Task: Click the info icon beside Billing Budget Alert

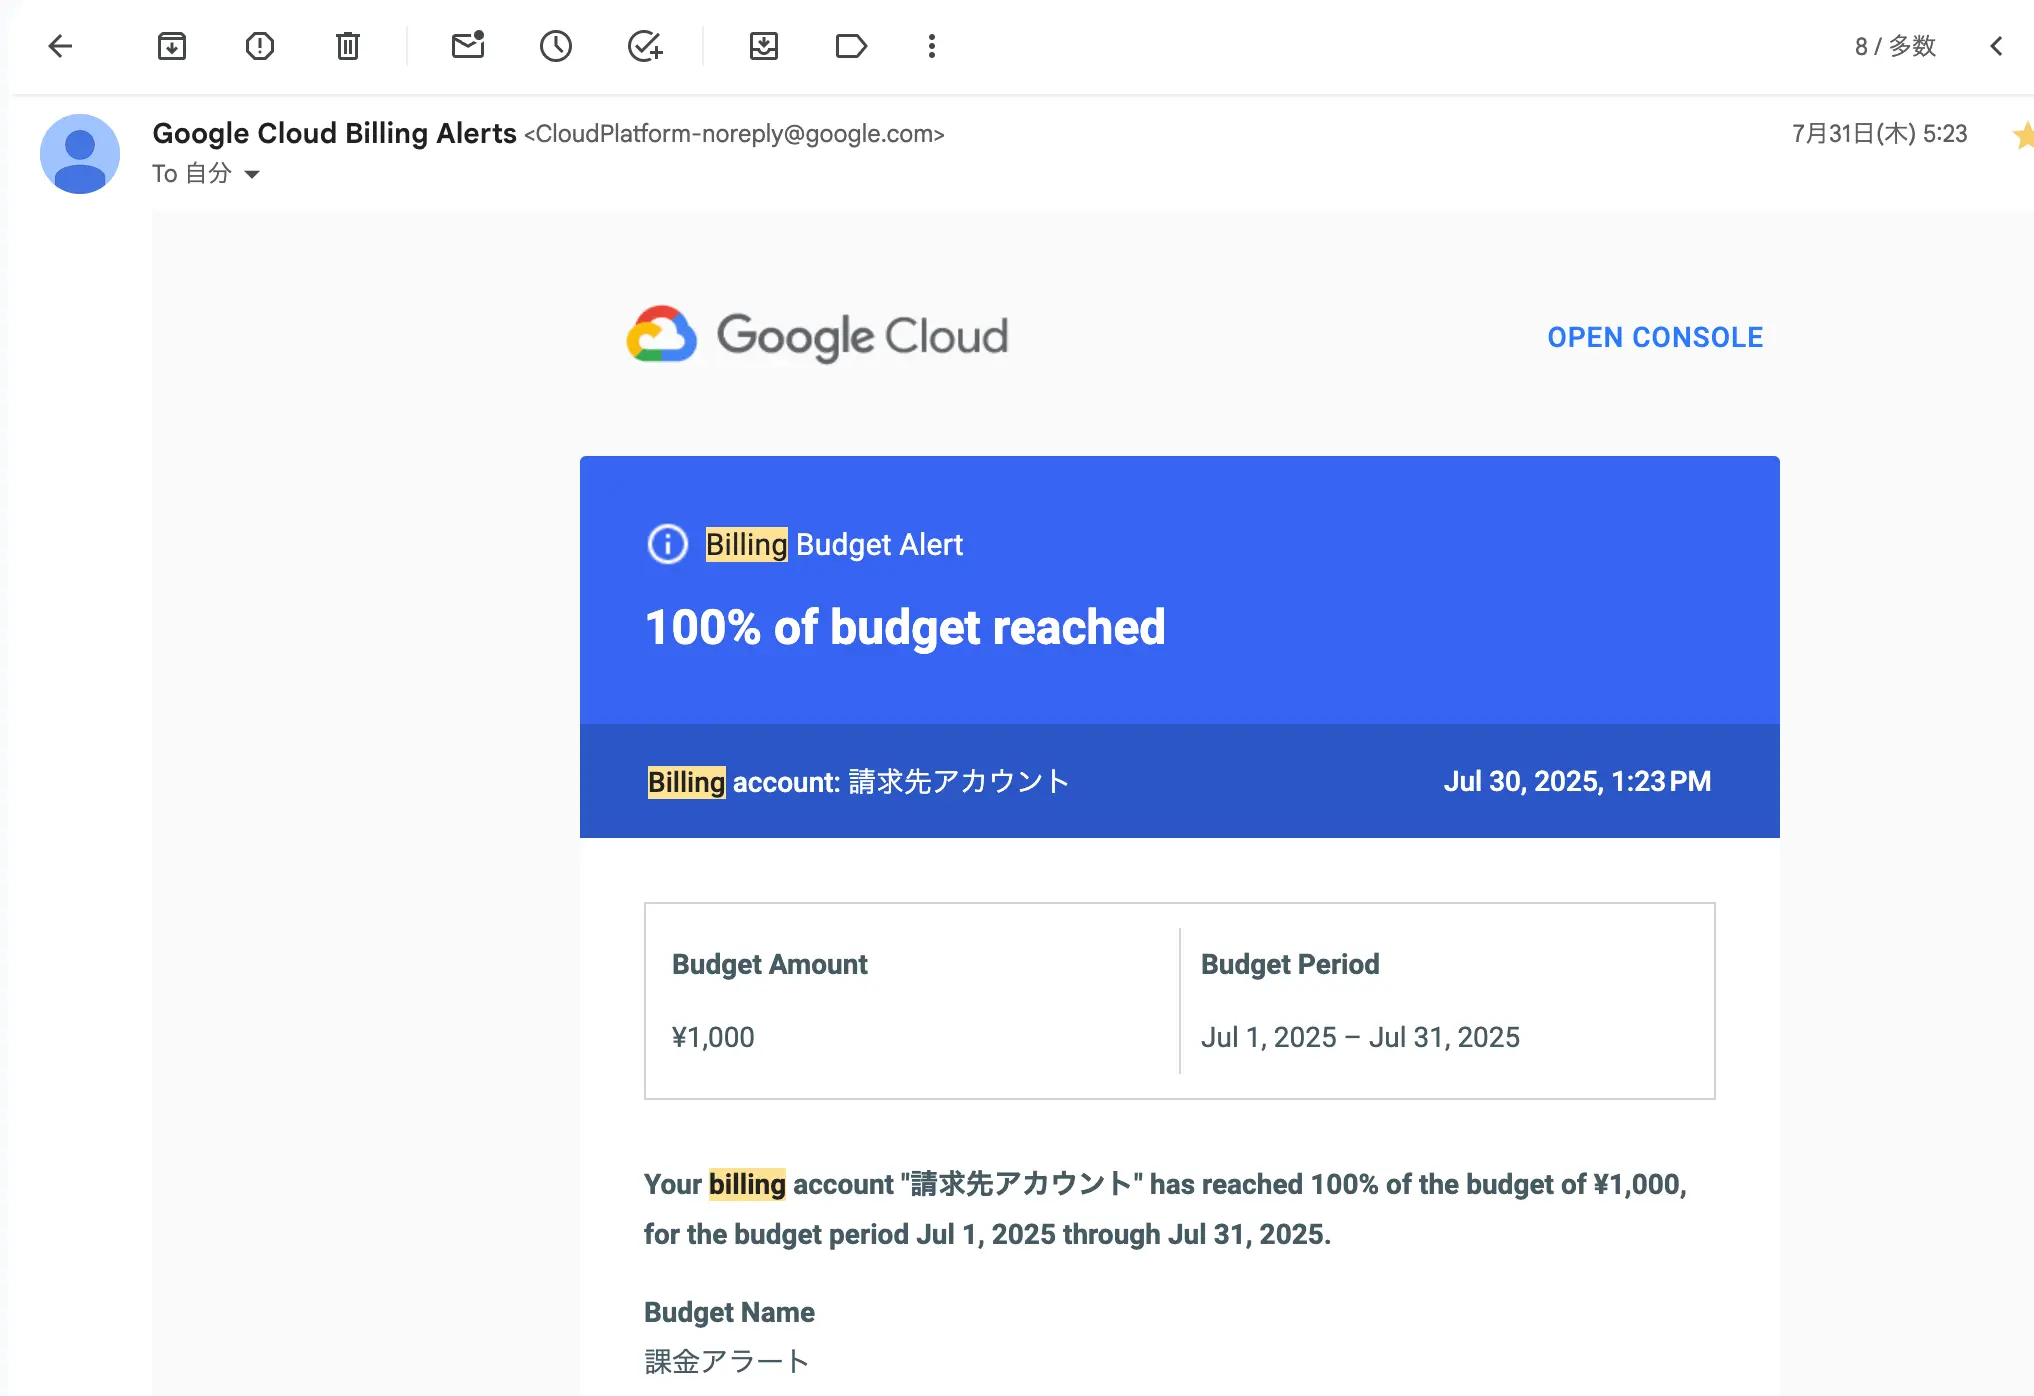Action: pos(668,545)
